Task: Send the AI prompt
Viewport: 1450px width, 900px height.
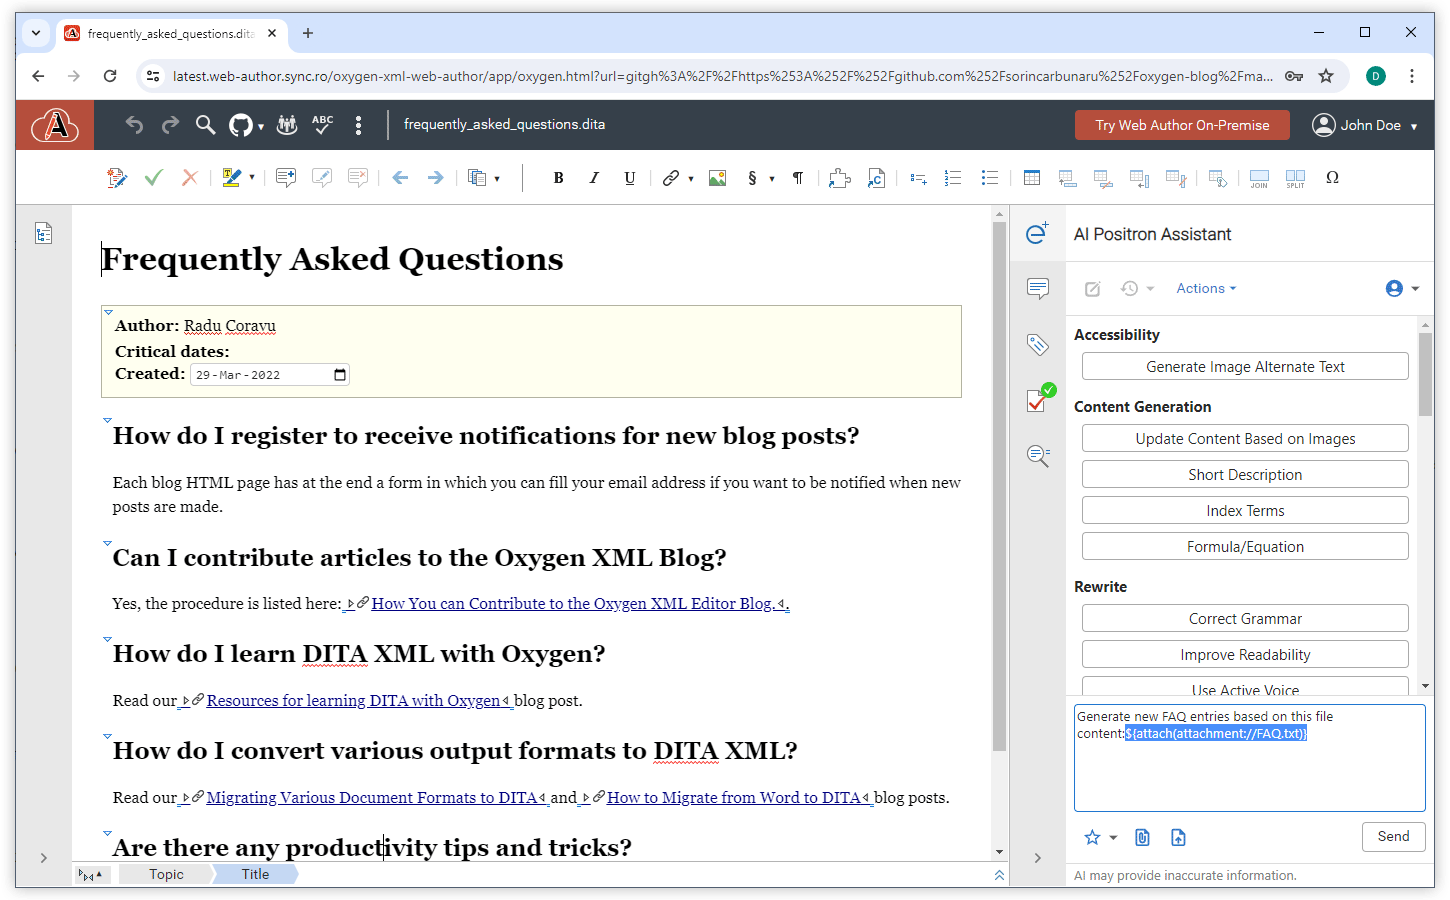Action: click(1393, 837)
